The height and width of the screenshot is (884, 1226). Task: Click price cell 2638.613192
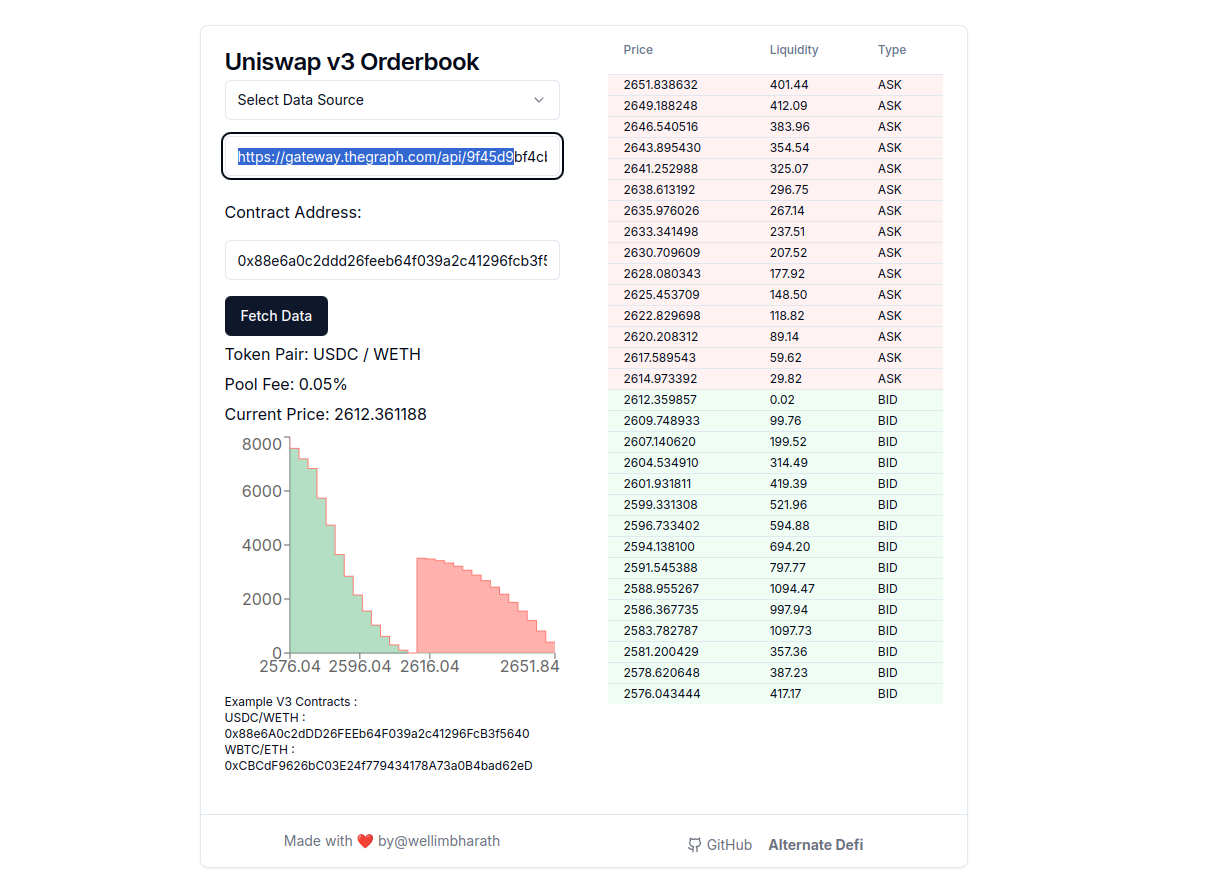659,190
